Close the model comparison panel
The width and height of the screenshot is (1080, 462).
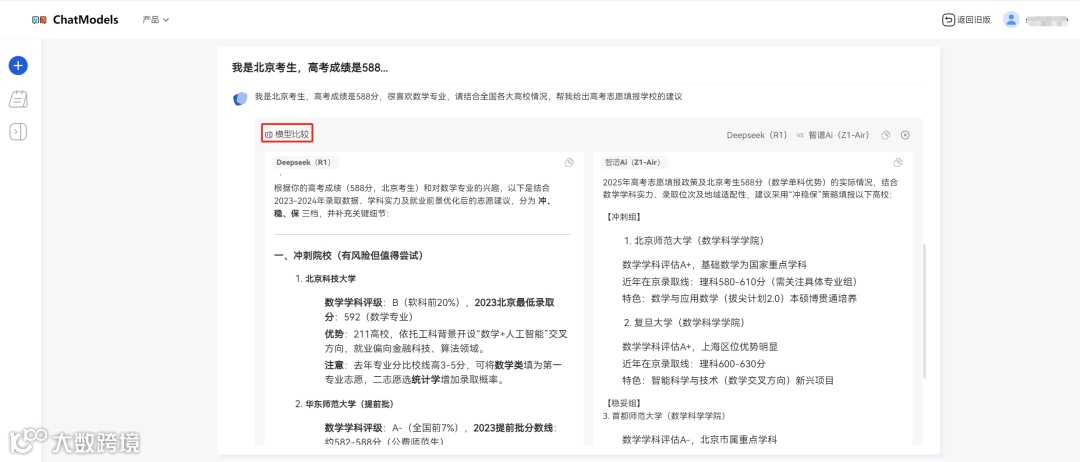pyautogui.click(x=905, y=136)
